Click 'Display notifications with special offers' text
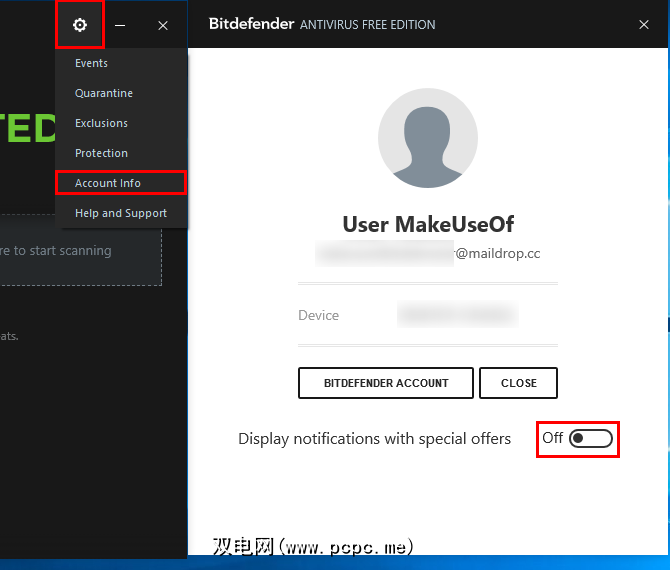 pos(374,439)
